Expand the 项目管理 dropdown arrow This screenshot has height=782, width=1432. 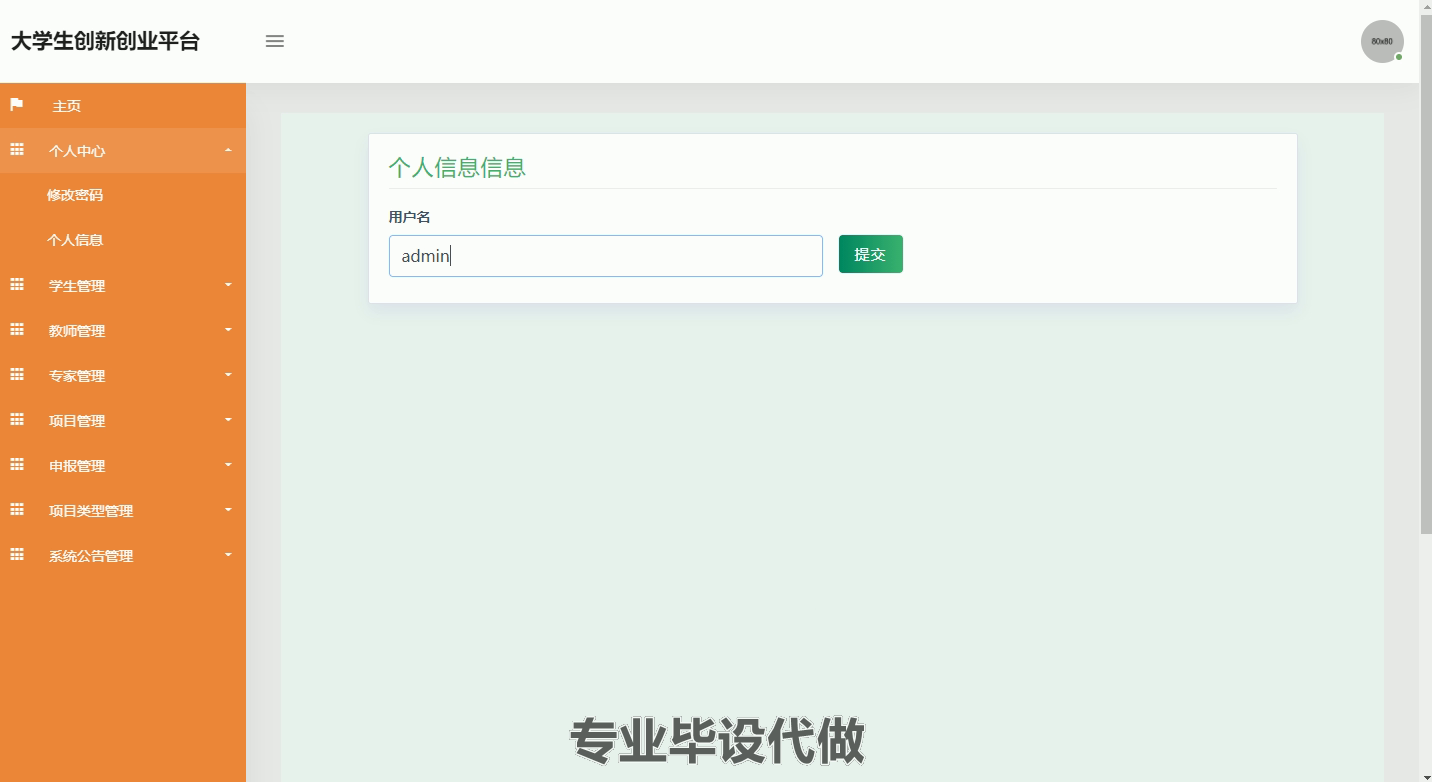(228, 420)
